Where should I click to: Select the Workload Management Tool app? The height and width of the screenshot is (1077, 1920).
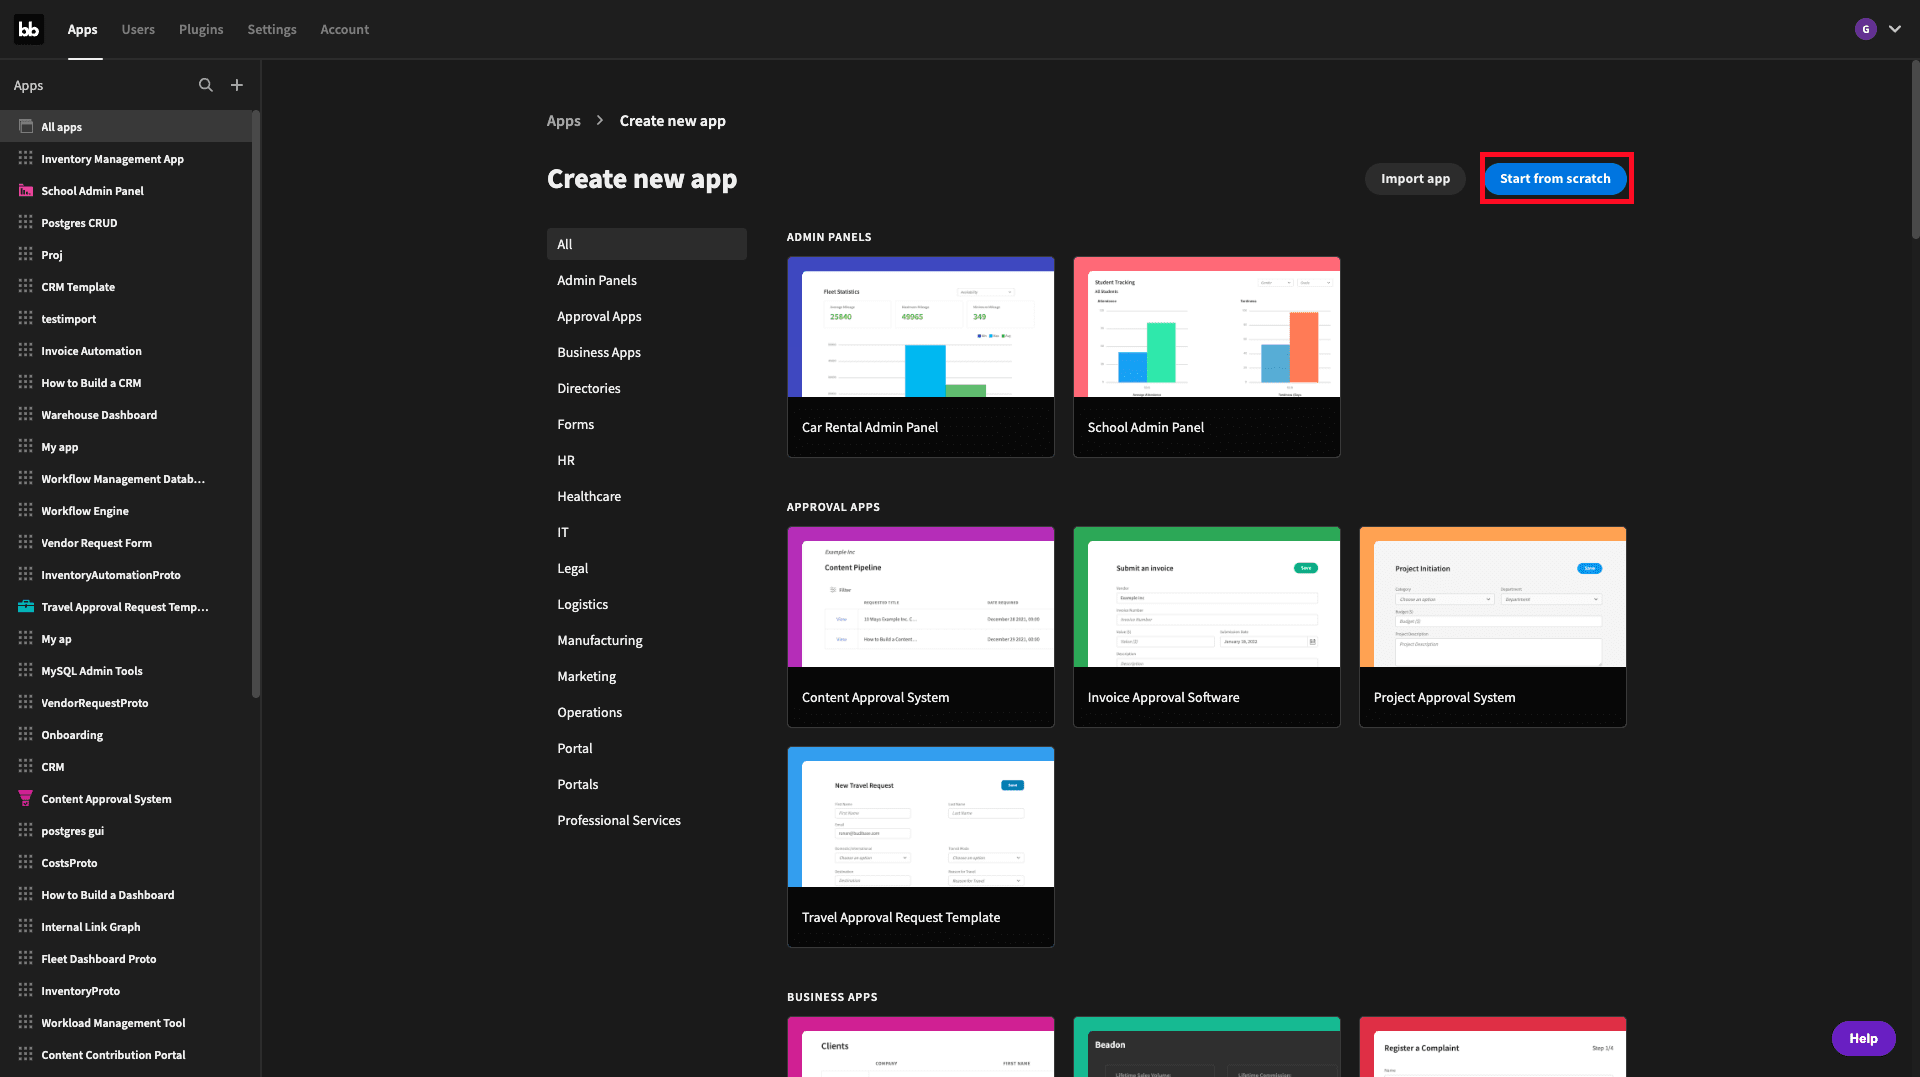coord(126,1023)
